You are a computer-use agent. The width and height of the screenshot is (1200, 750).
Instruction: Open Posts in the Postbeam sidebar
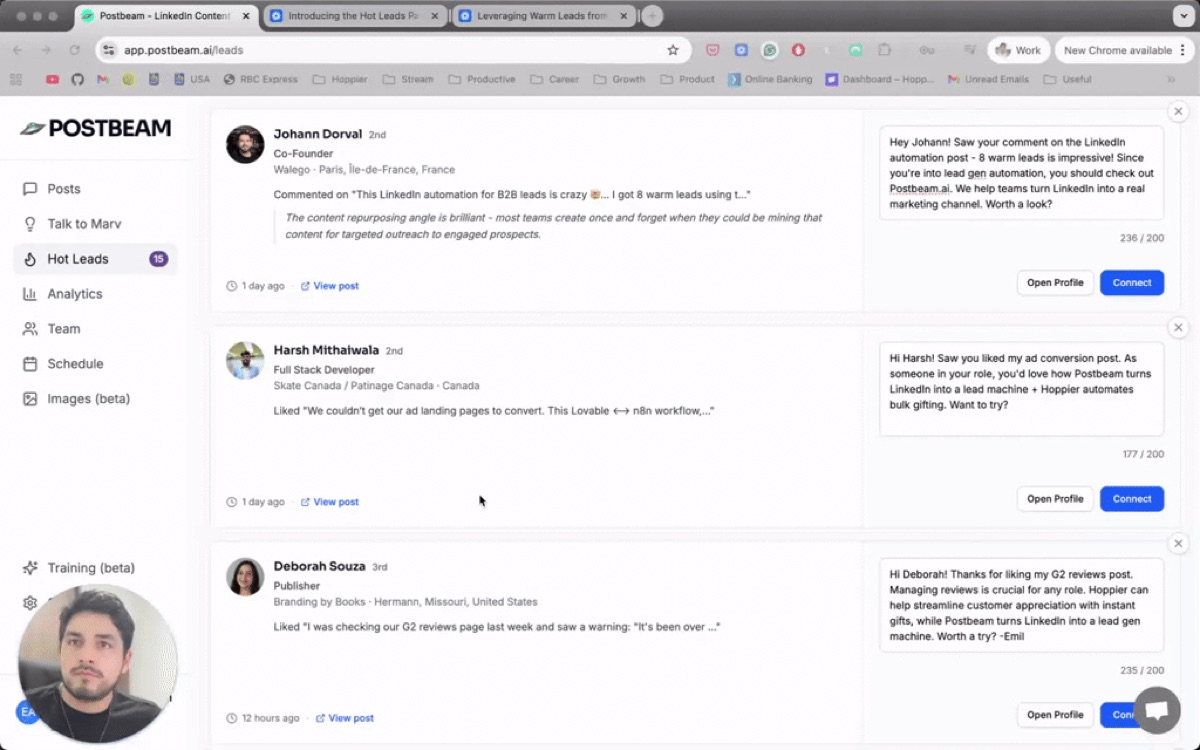pyautogui.click(x=64, y=189)
